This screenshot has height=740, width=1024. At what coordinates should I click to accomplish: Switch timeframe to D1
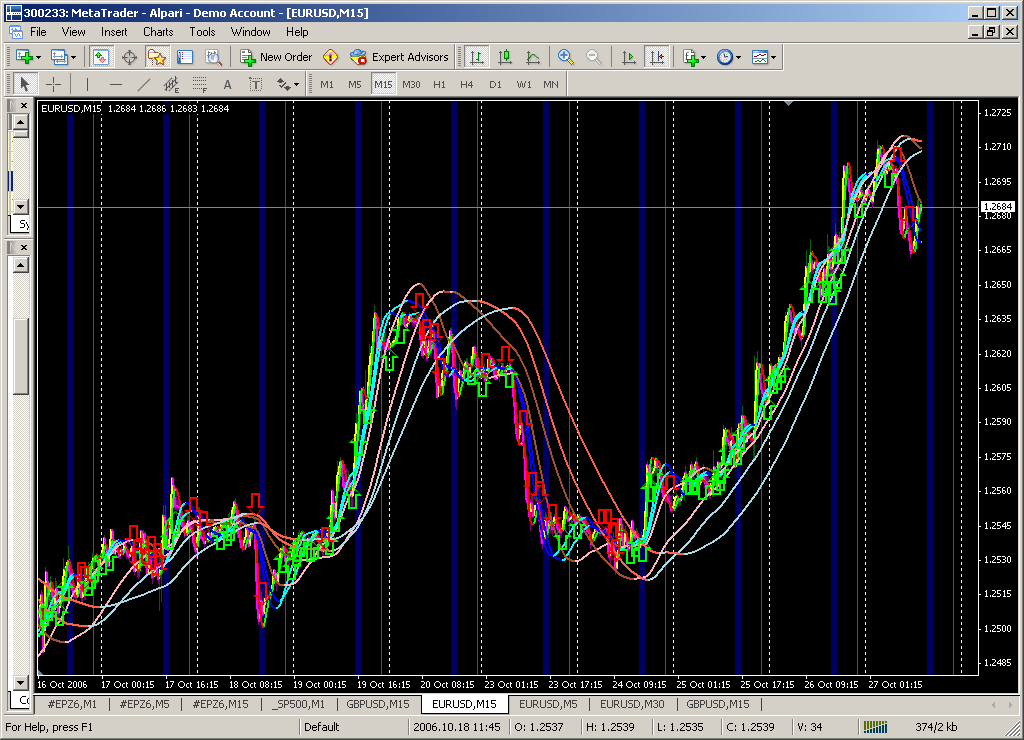[495, 84]
